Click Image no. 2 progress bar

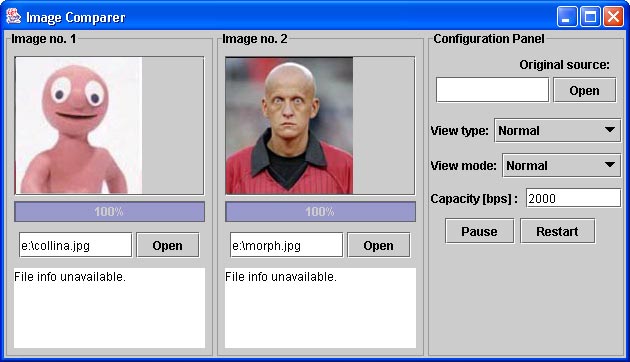[x=320, y=212]
